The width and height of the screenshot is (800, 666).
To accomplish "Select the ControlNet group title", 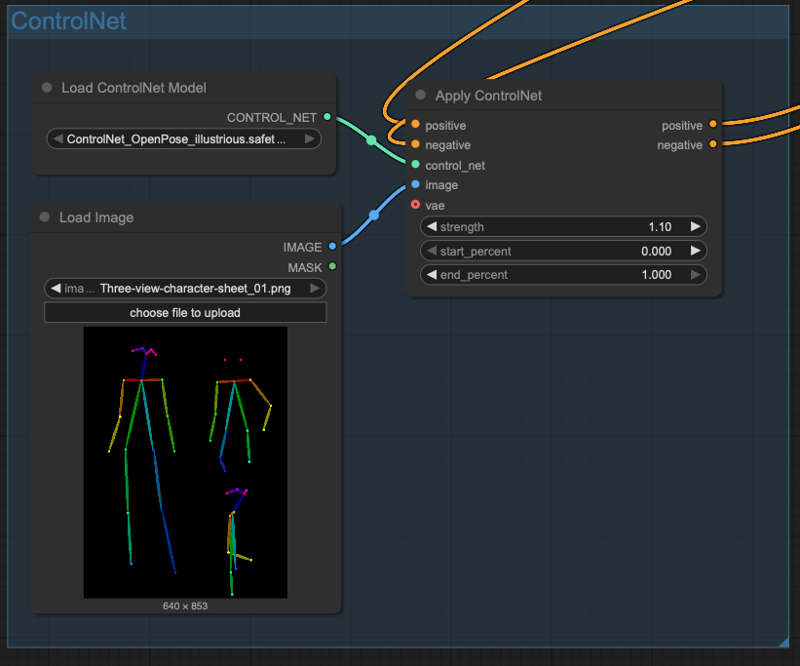I will (x=68, y=21).
